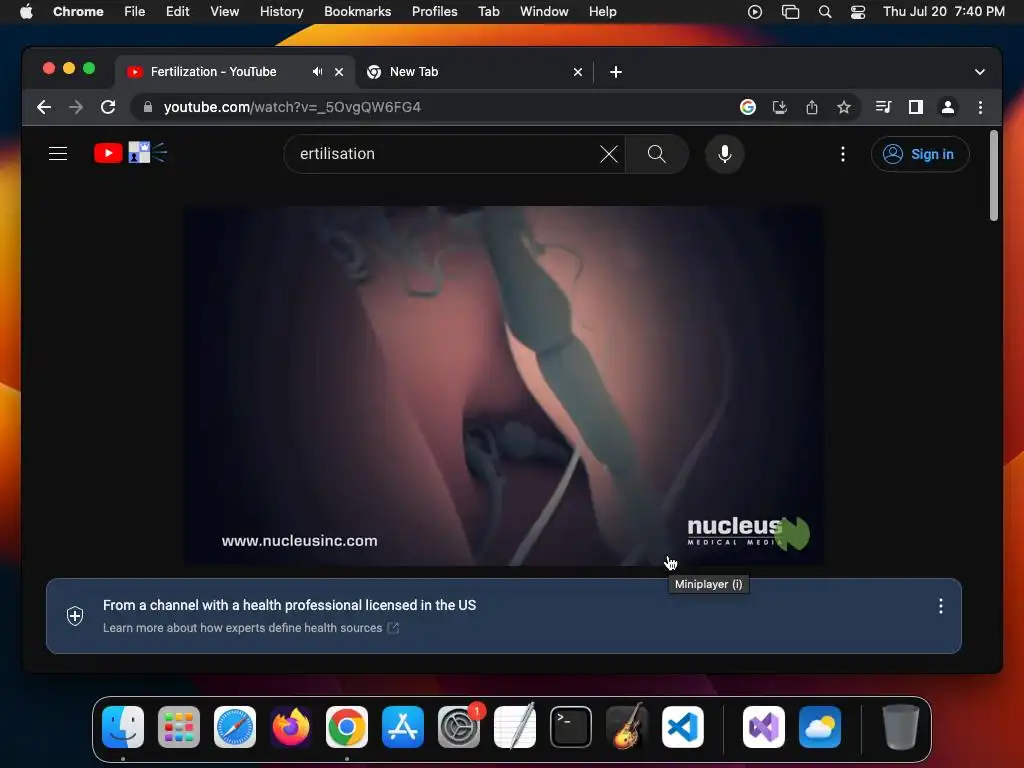Open Terminal from the dock
1024x768 pixels.
[571, 727]
